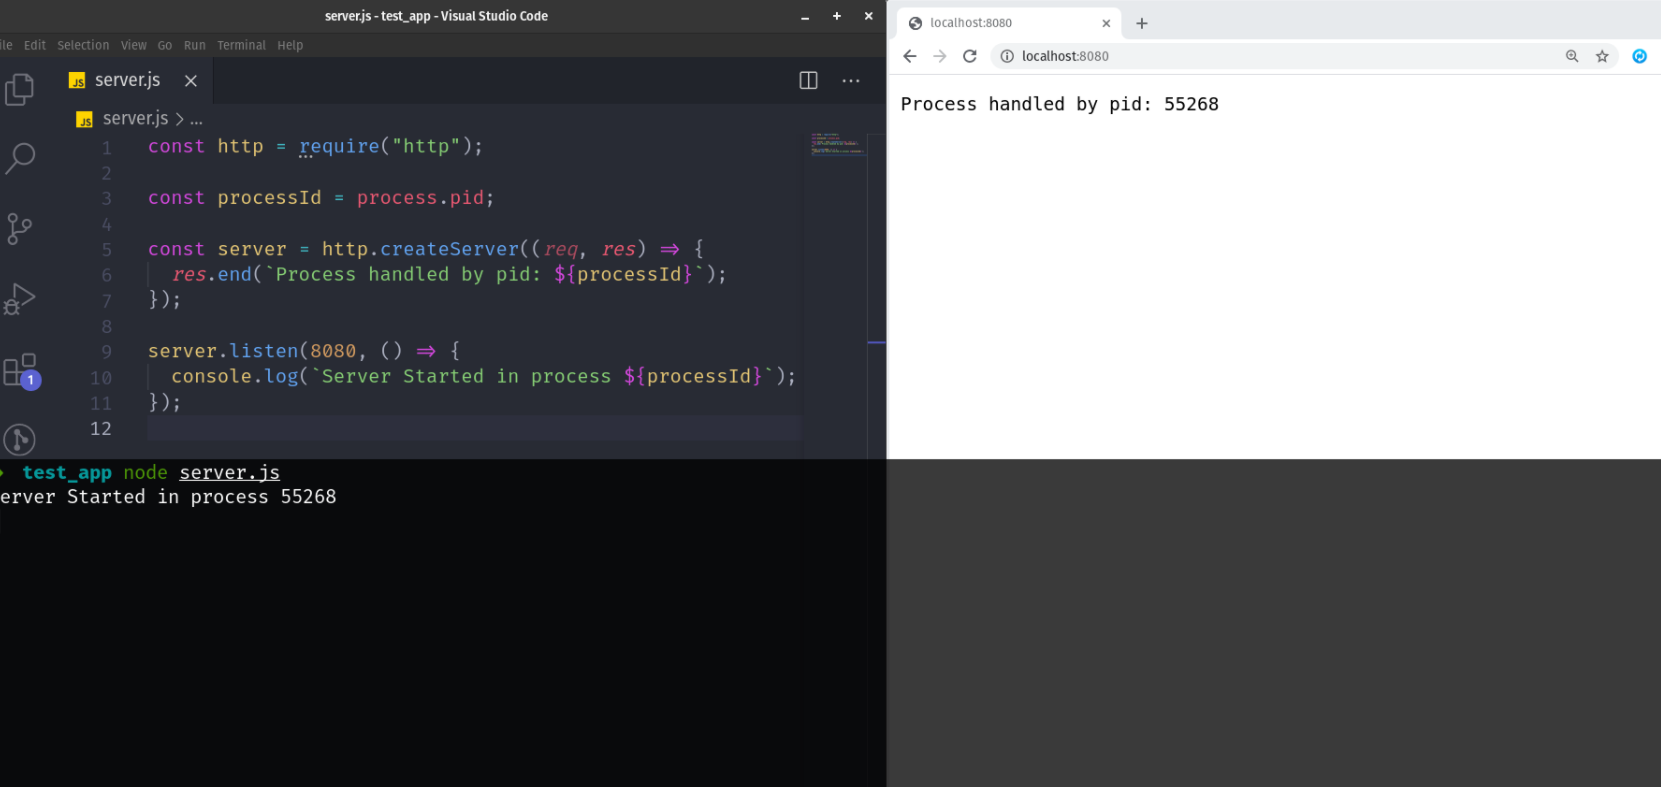This screenshot has height=787, width=1661.
Task: Open the Terminal menu
Action: point(241,46)
